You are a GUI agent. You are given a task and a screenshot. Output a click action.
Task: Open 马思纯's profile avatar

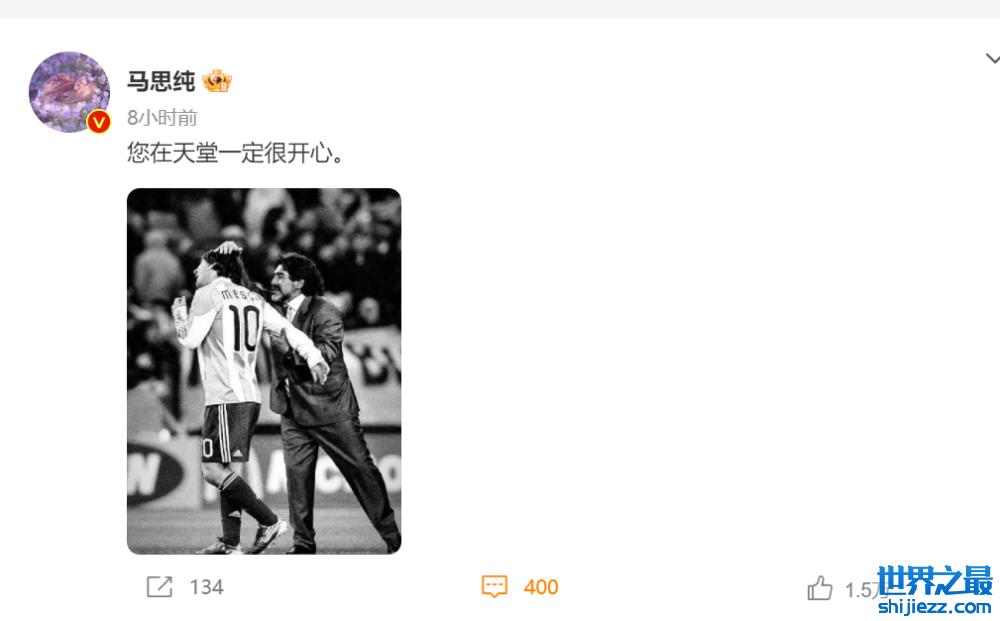69,92
